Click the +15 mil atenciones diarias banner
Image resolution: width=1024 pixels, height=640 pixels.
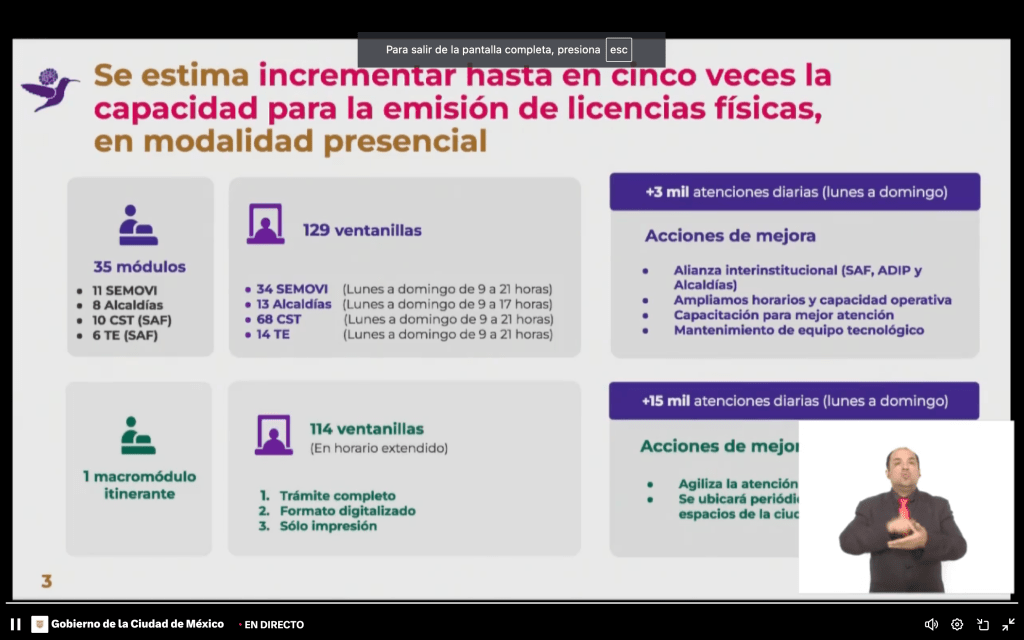[794, 401]
